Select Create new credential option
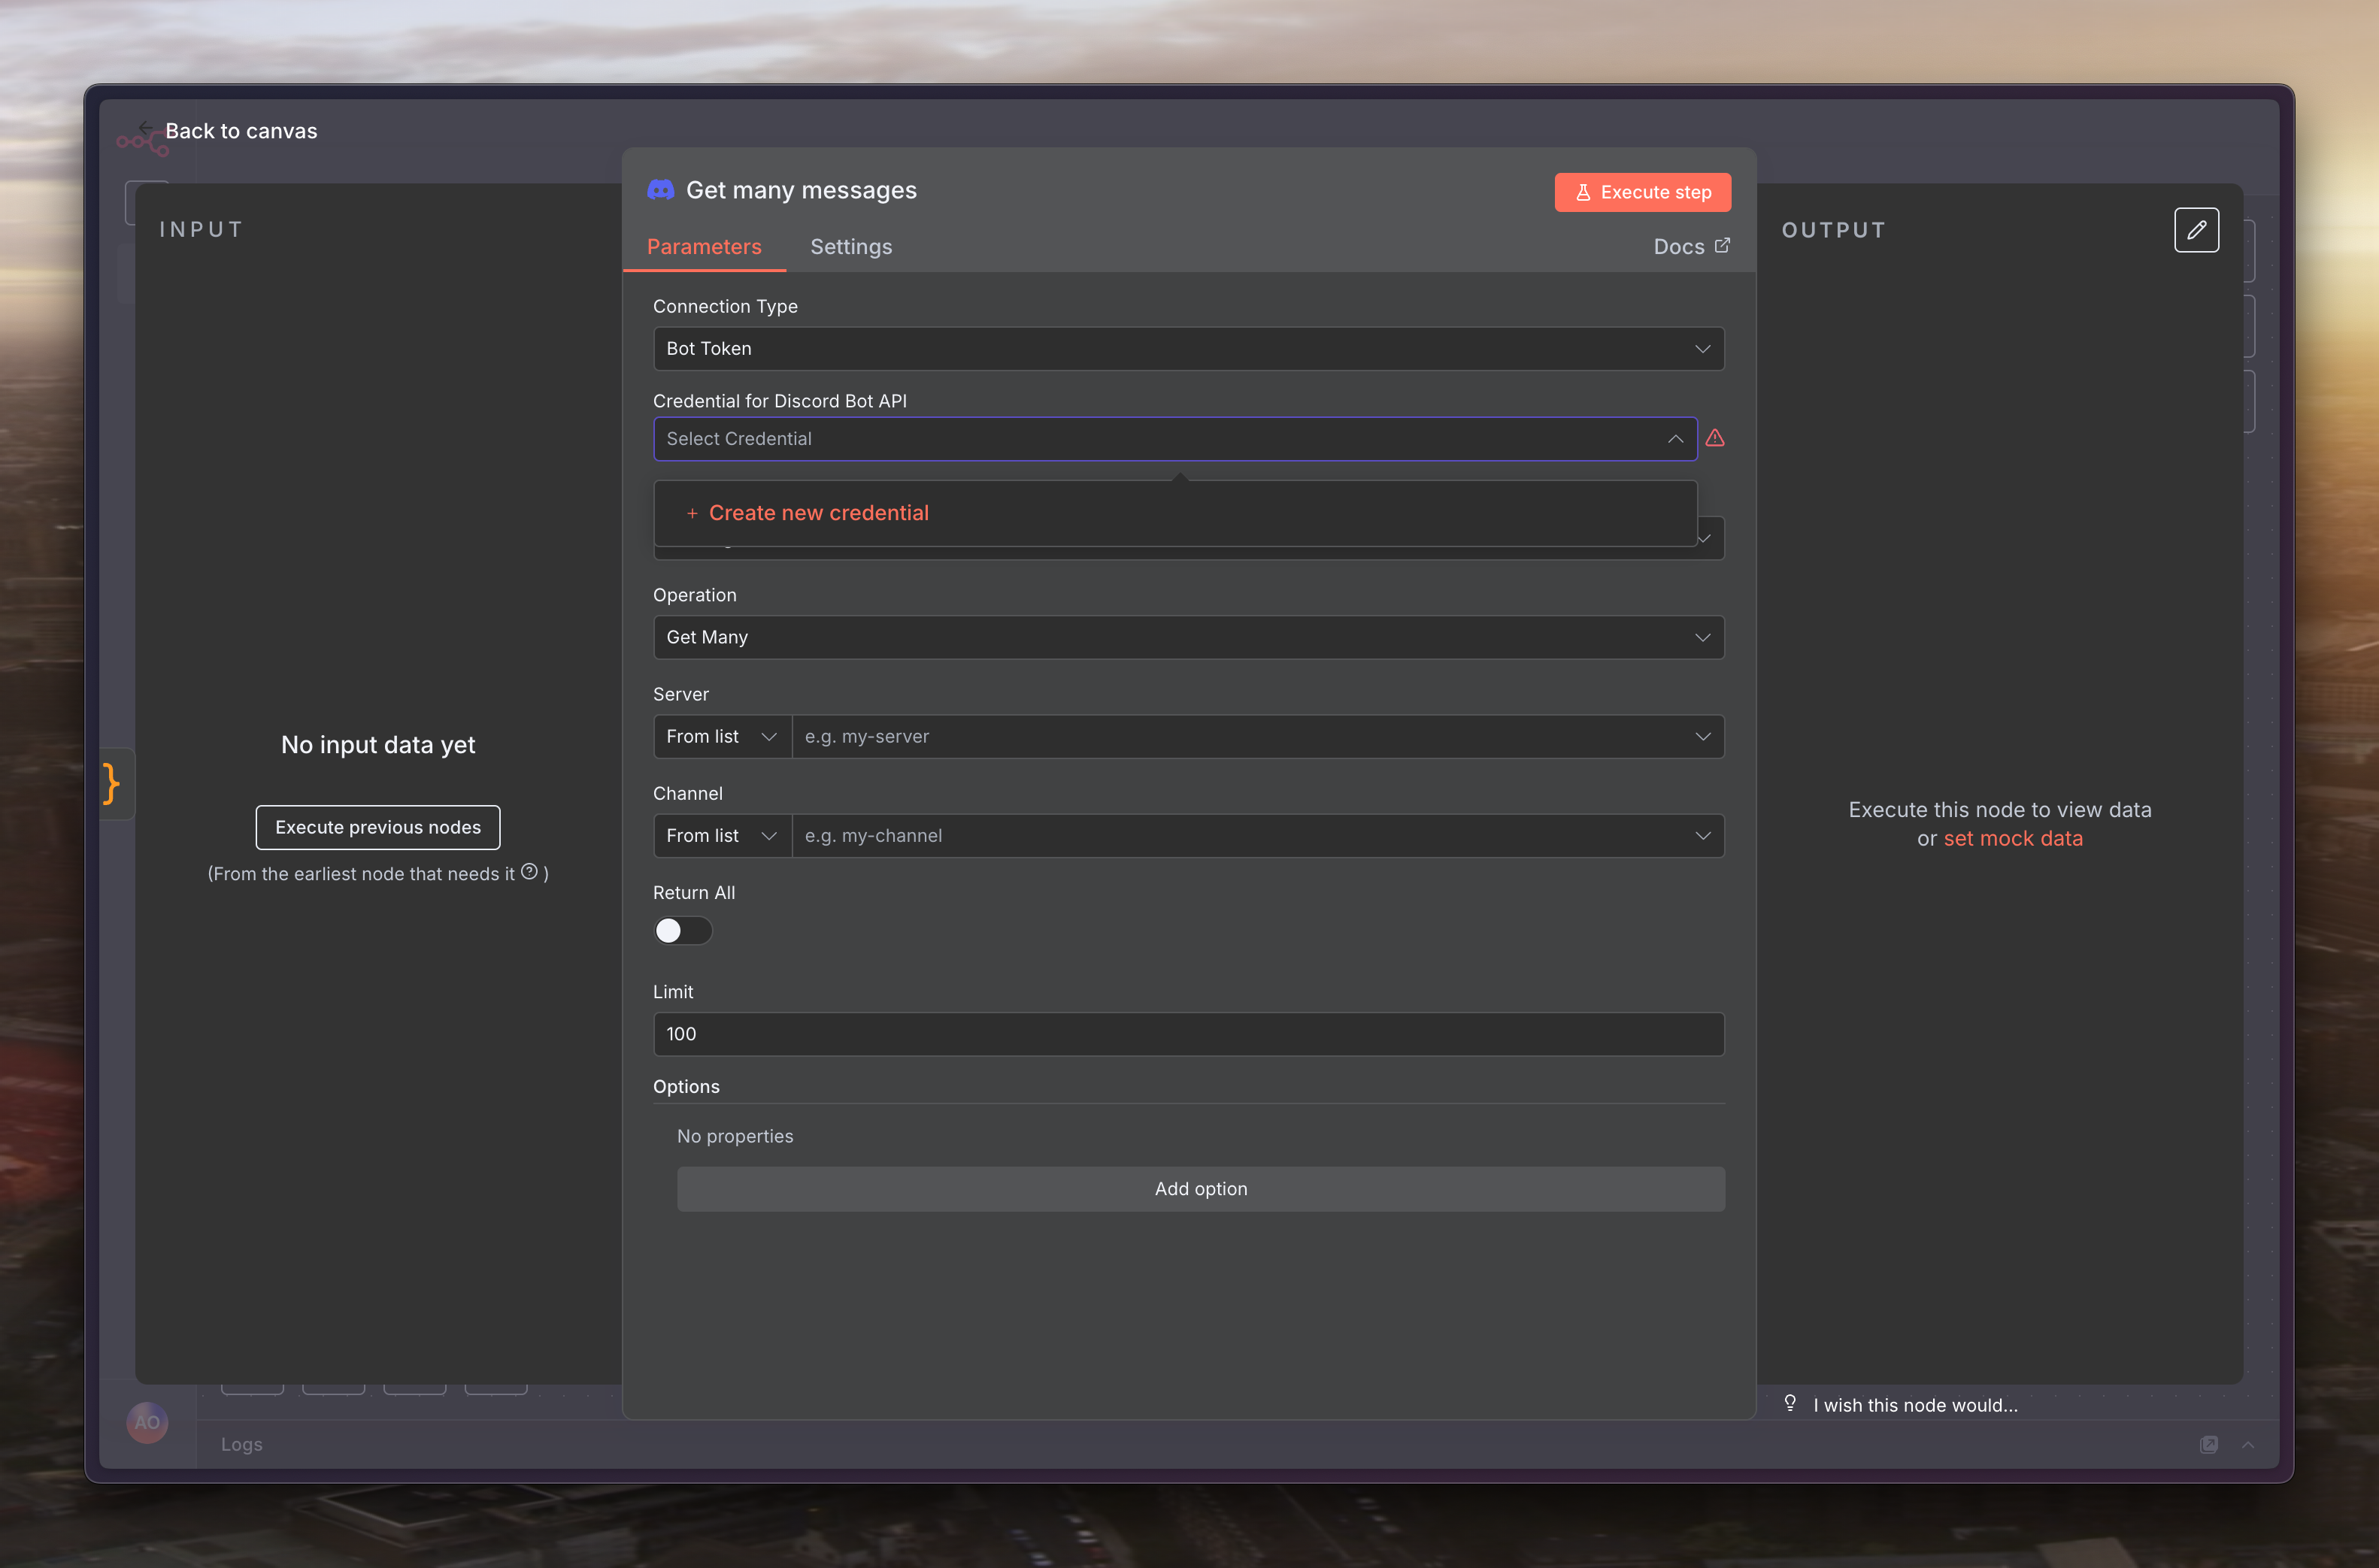The height and width of the screenshot is (1568, 2379). pyautogui.click(x=818, y=513)
